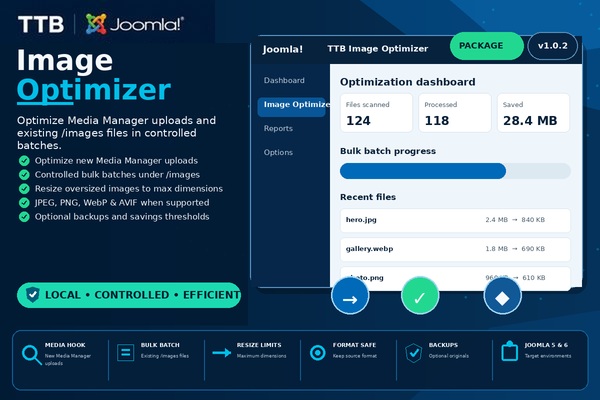Click the 610 KB size value
Image resolution: width=600 pixels, height=400 pixels.
pyautogui.click(x=534, y=278)
